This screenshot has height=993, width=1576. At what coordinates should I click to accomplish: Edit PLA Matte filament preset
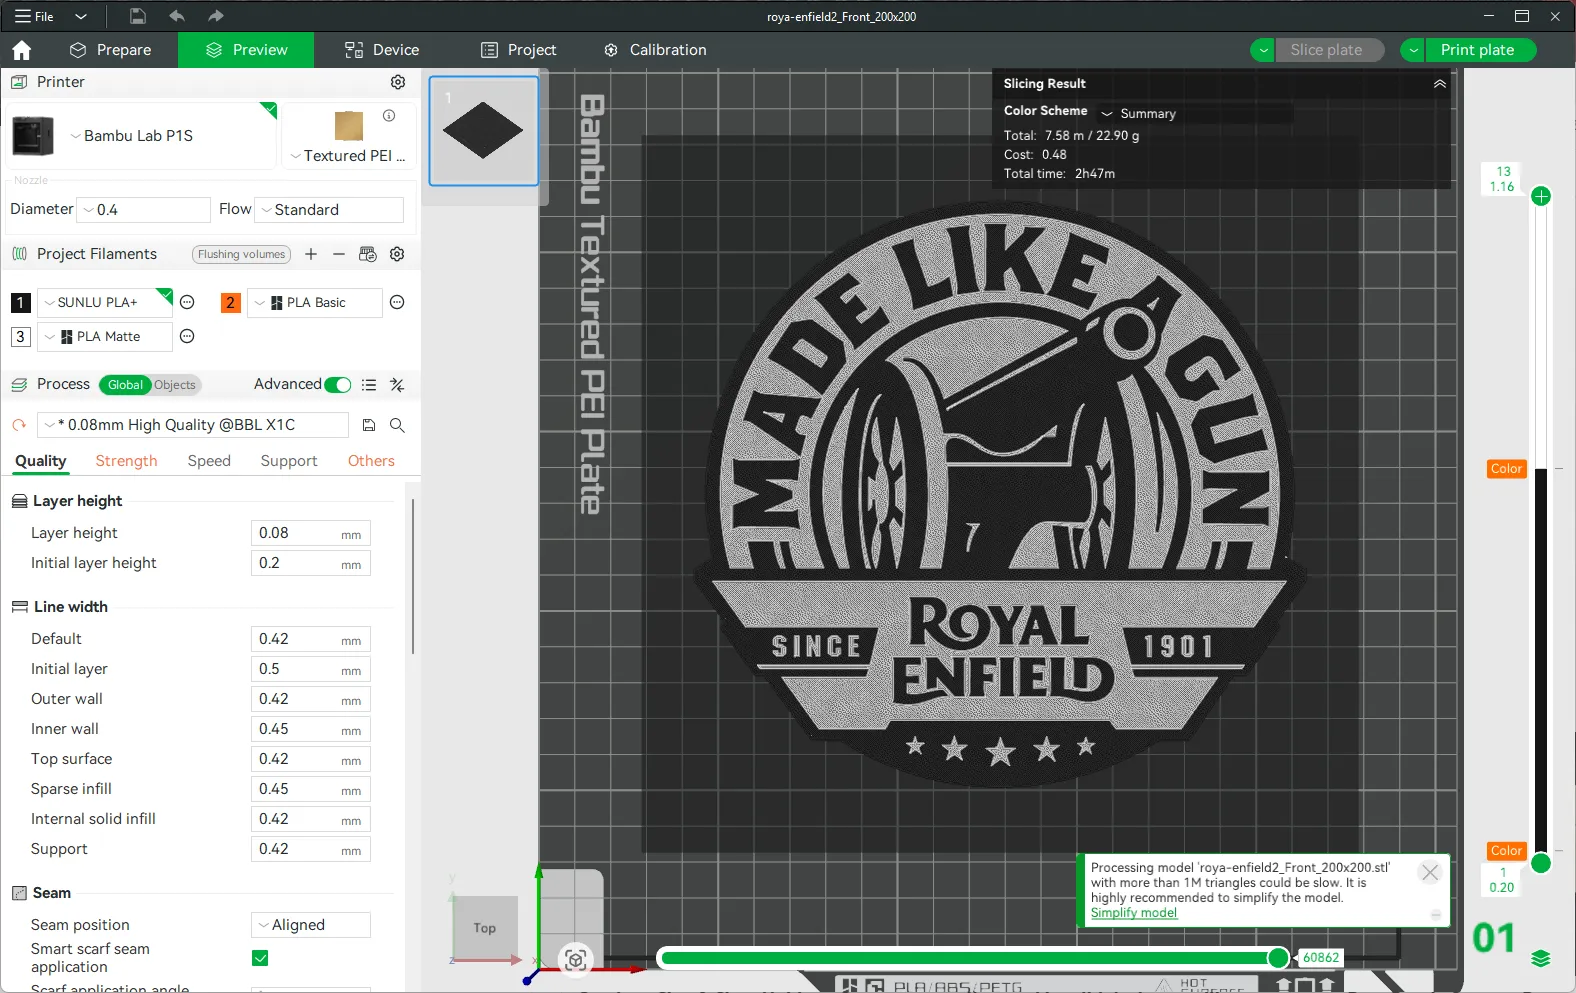[187, 336]
